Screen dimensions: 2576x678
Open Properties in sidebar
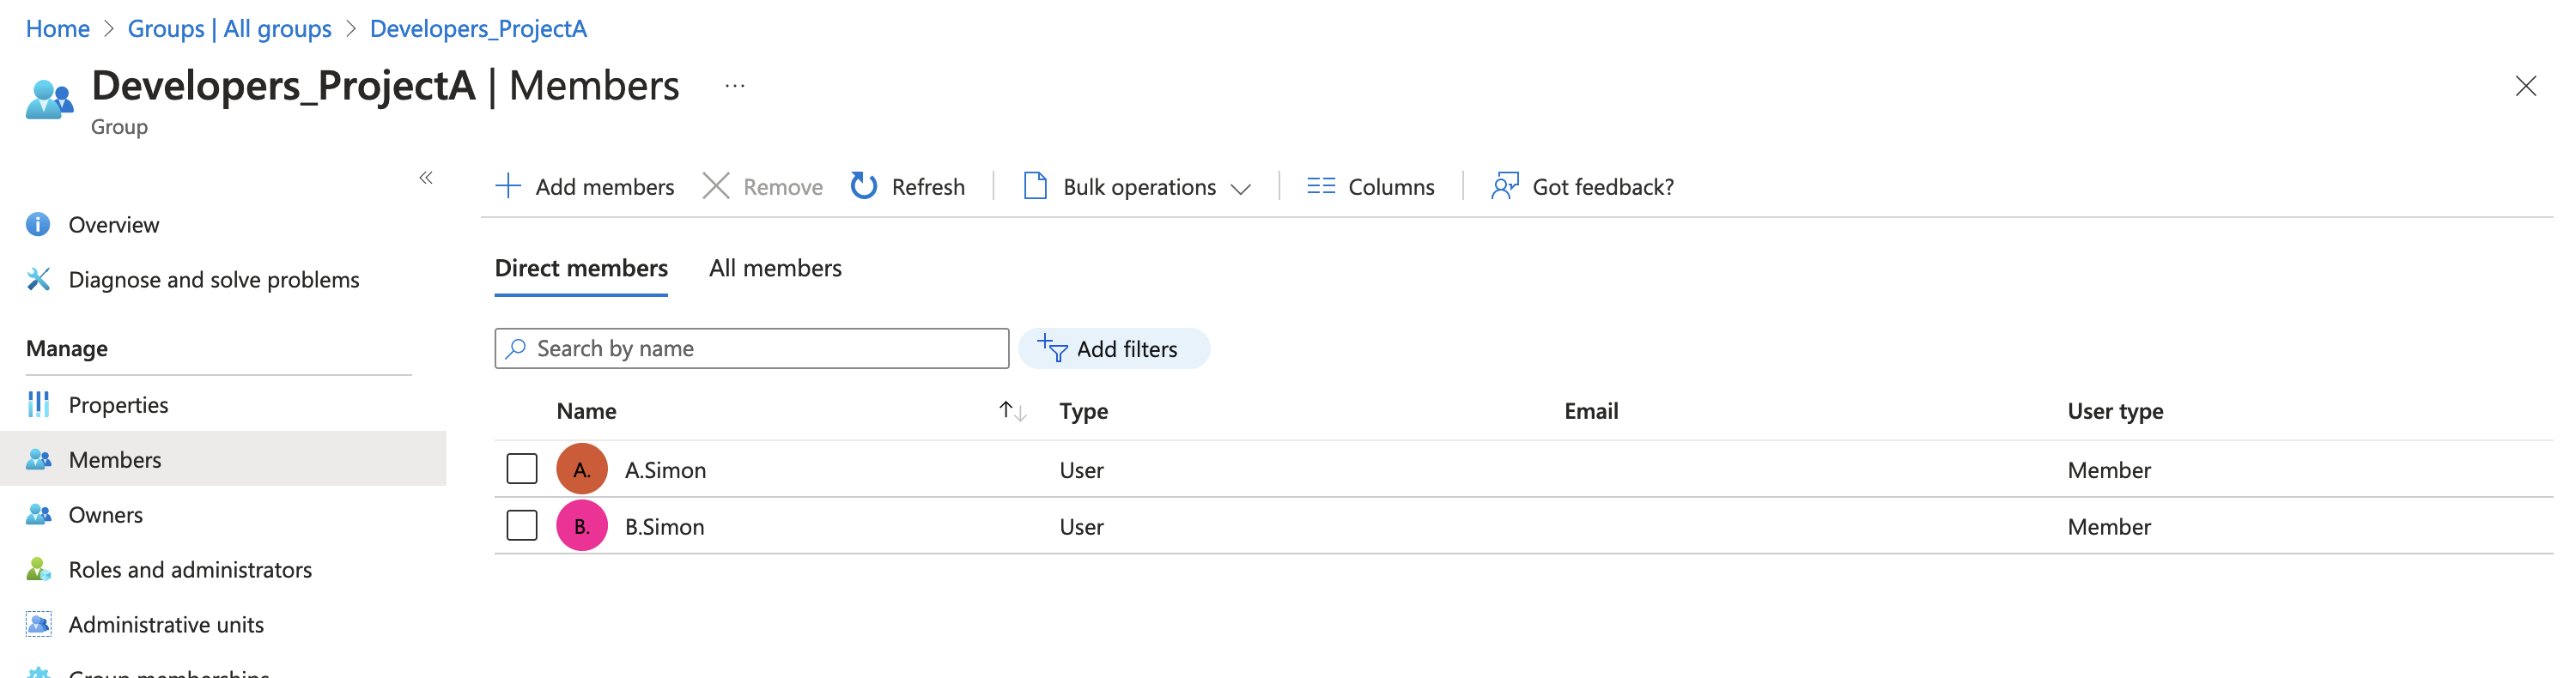tap(118, 405)
